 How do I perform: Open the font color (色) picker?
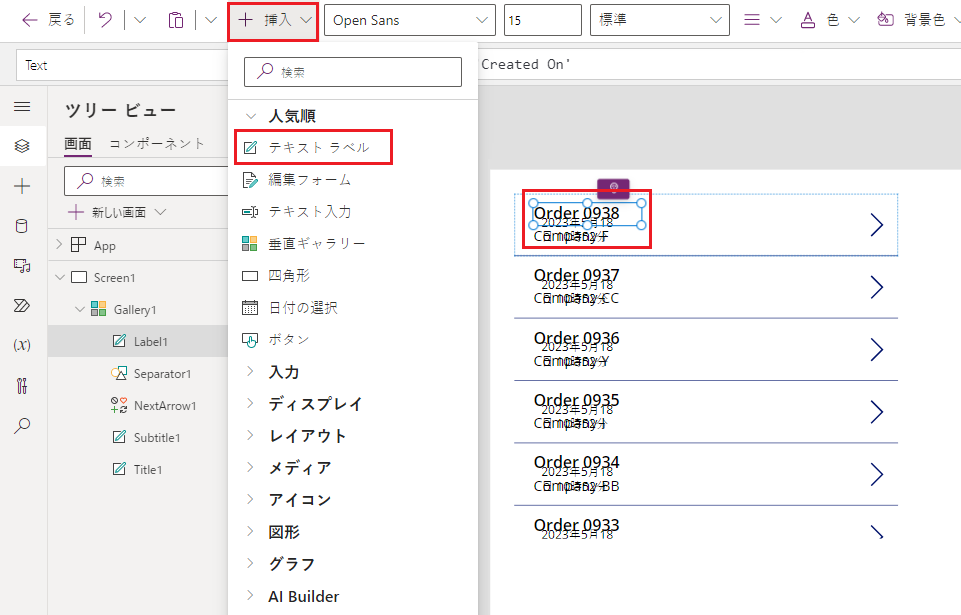pos(830,20)
